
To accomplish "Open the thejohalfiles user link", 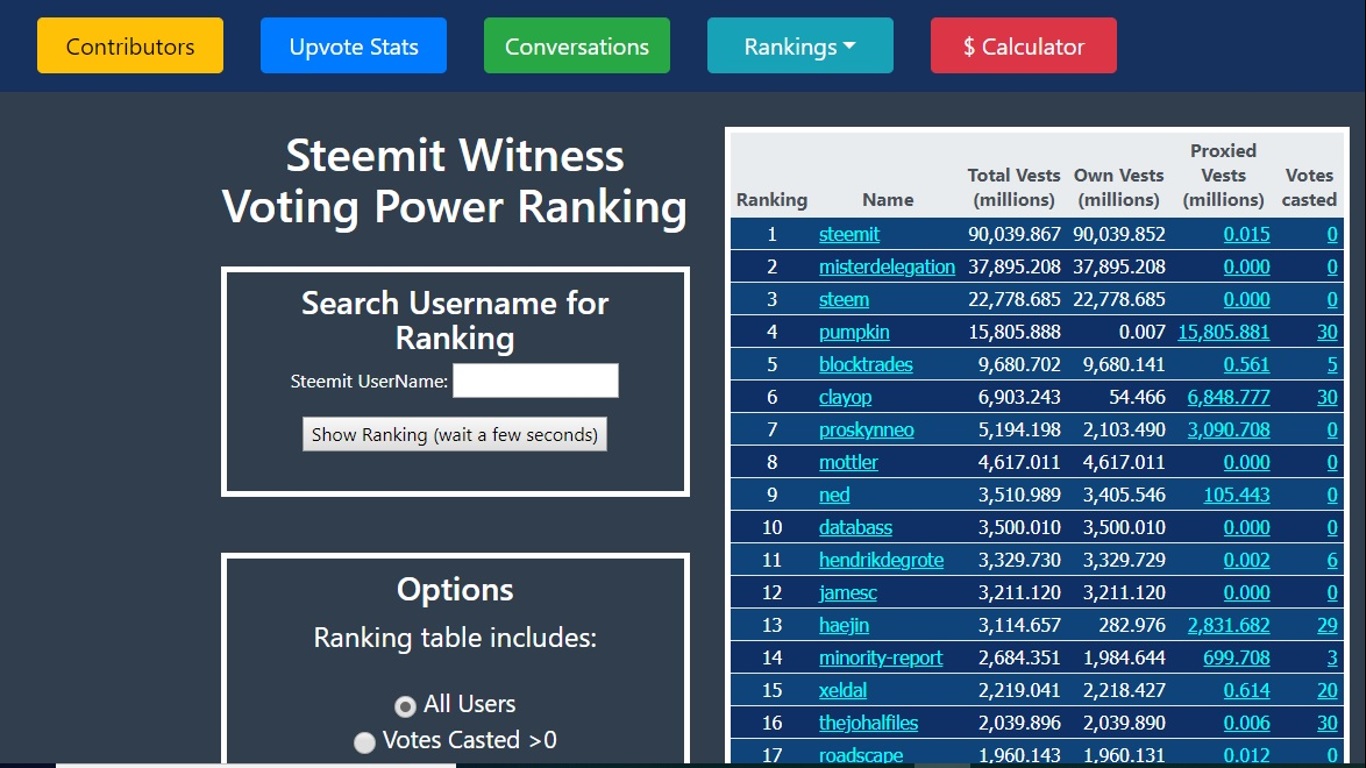I will click(868, 723).
